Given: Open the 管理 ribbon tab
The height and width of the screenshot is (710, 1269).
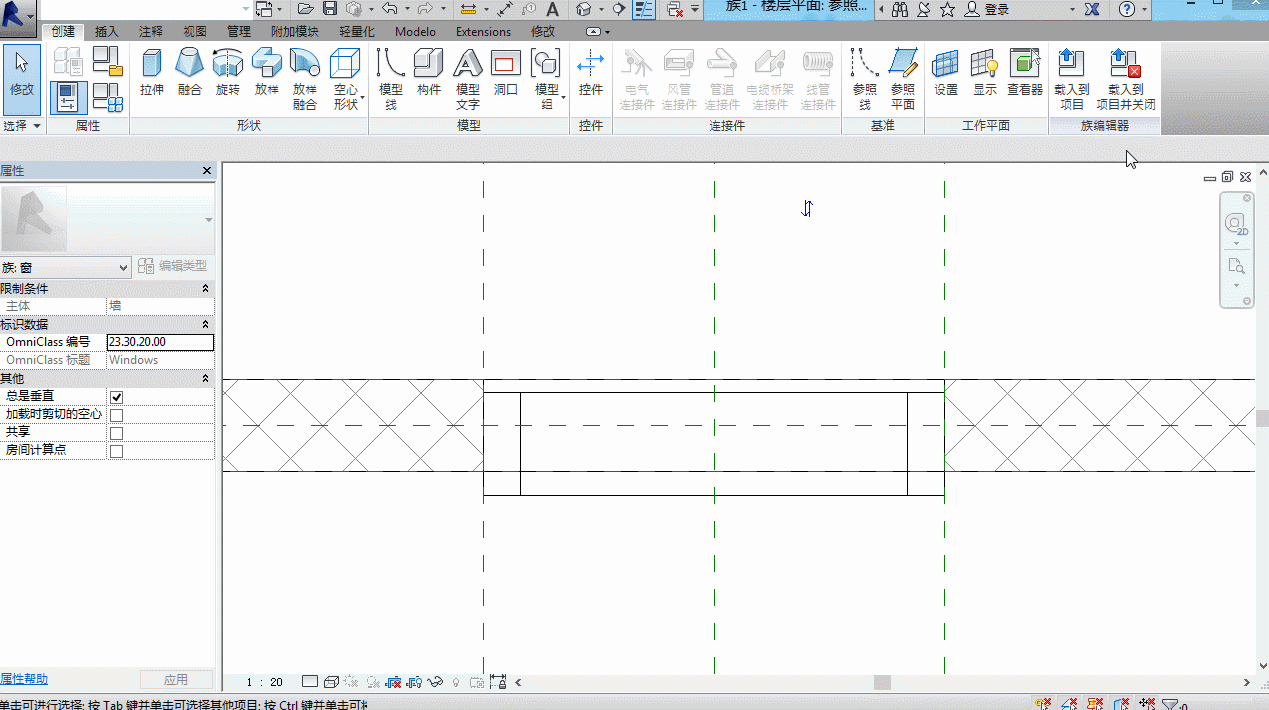Looking at the screenshot, I should pos(239,32).
